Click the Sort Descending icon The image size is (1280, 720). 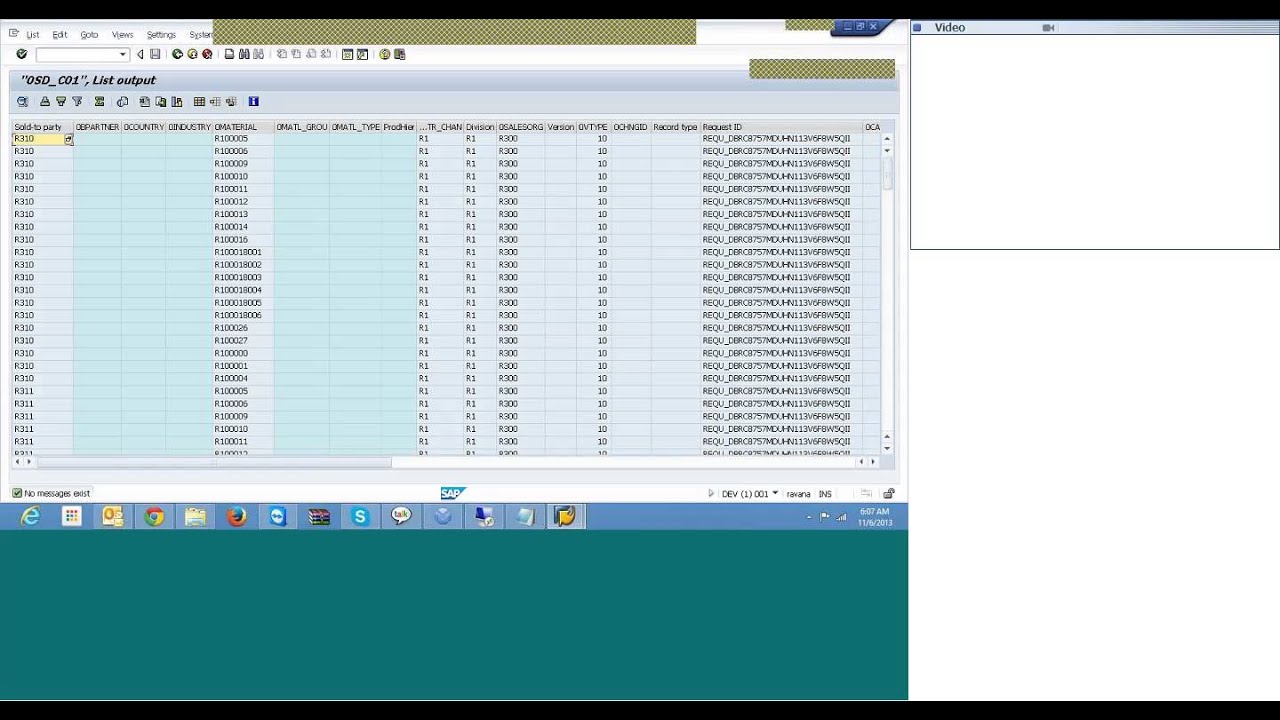tap(61, 101)
